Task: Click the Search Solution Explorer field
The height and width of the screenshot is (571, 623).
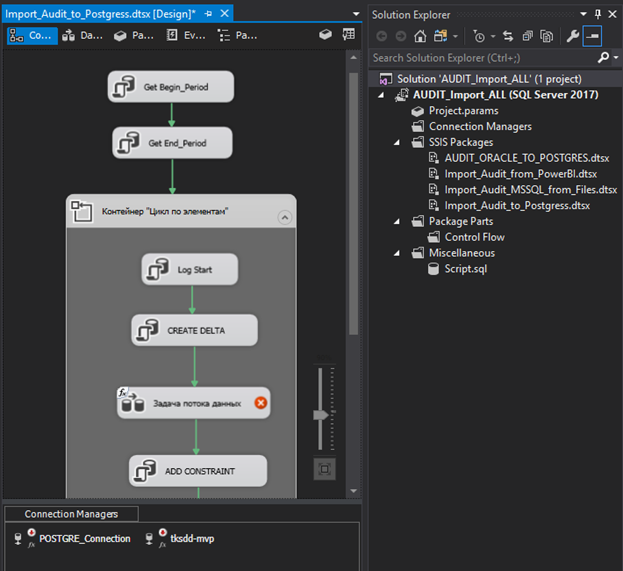Action: coord(483,58)
